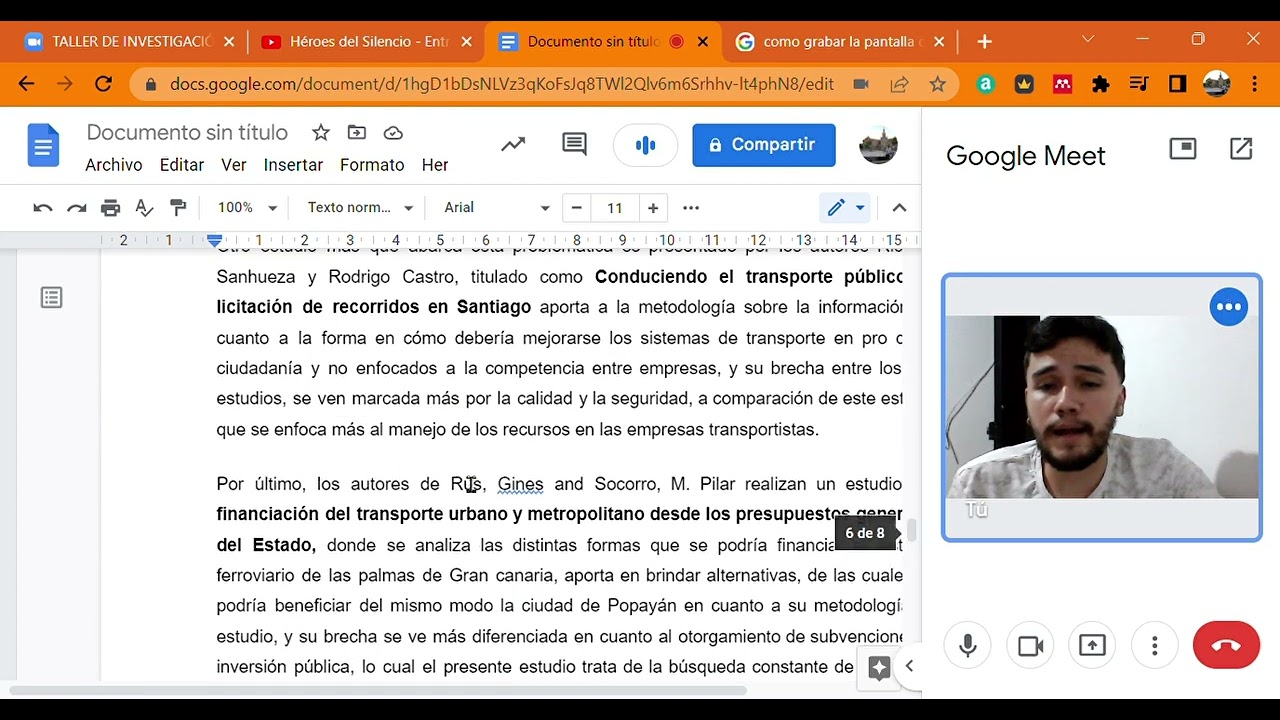Viewport: 1280px width, 720px height.
Task: Click the Explore star button
Action: [x=879, y=668]
